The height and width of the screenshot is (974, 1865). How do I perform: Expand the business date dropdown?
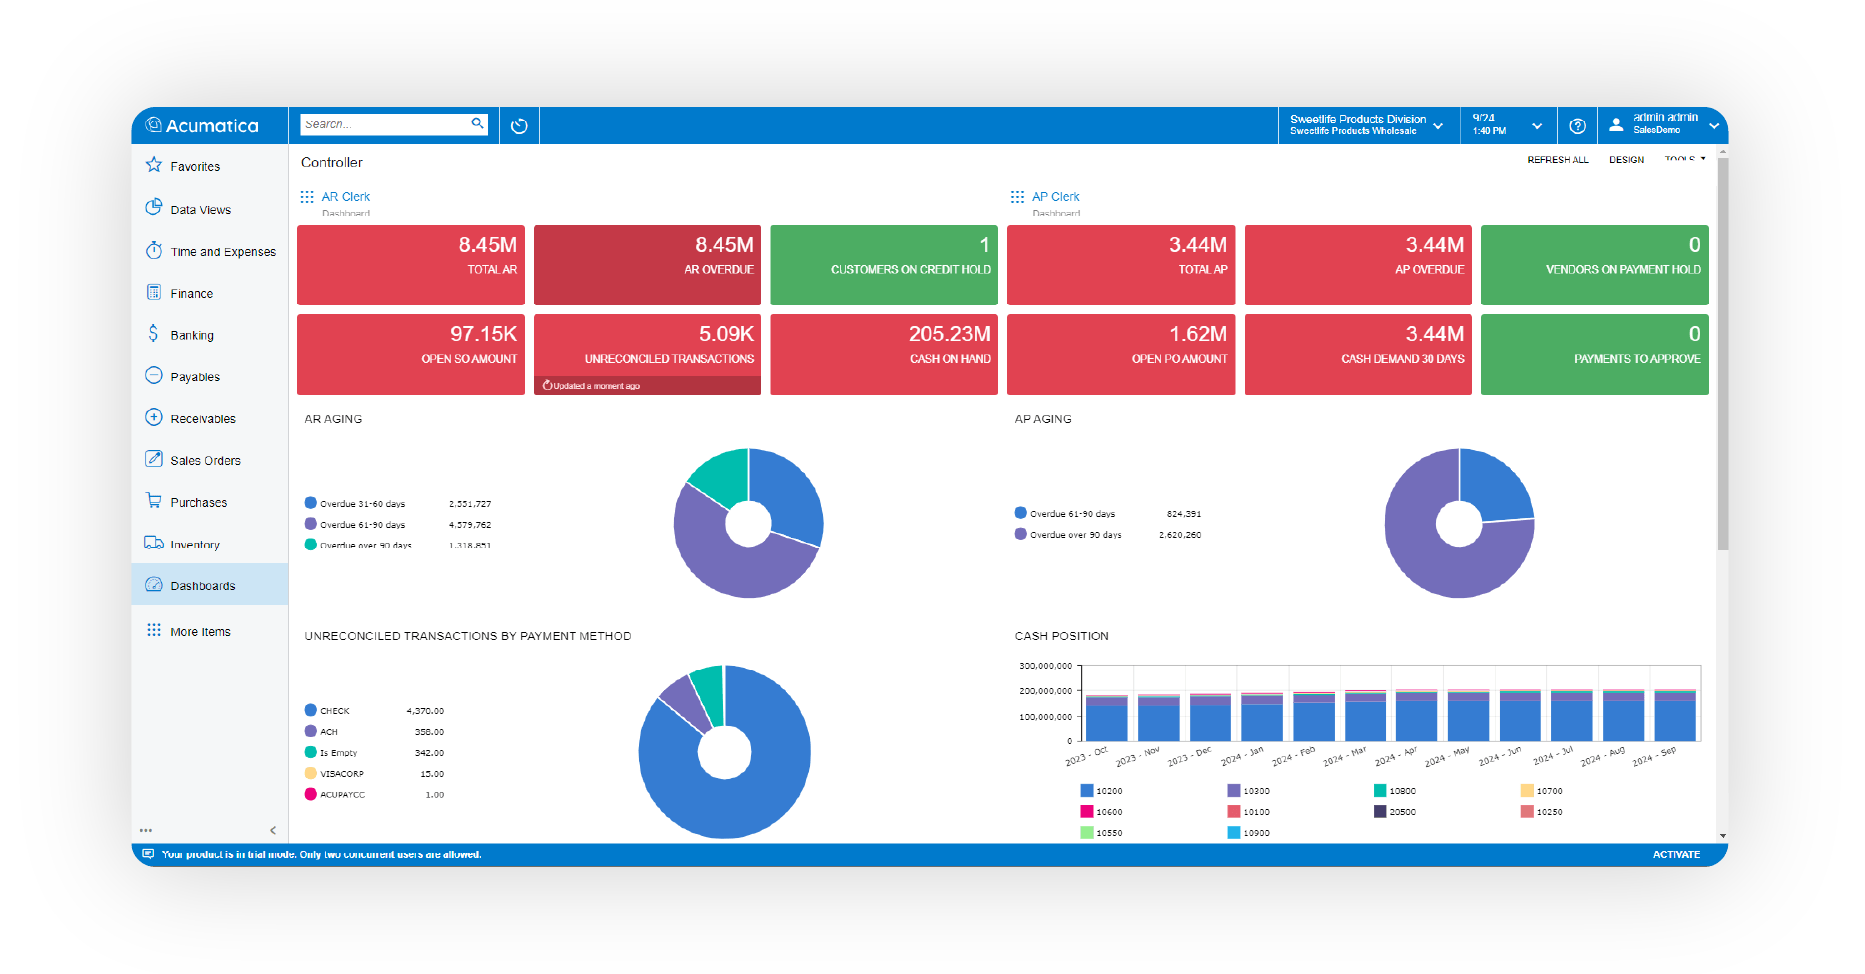pyautogui.click(x=1537, y=126)
